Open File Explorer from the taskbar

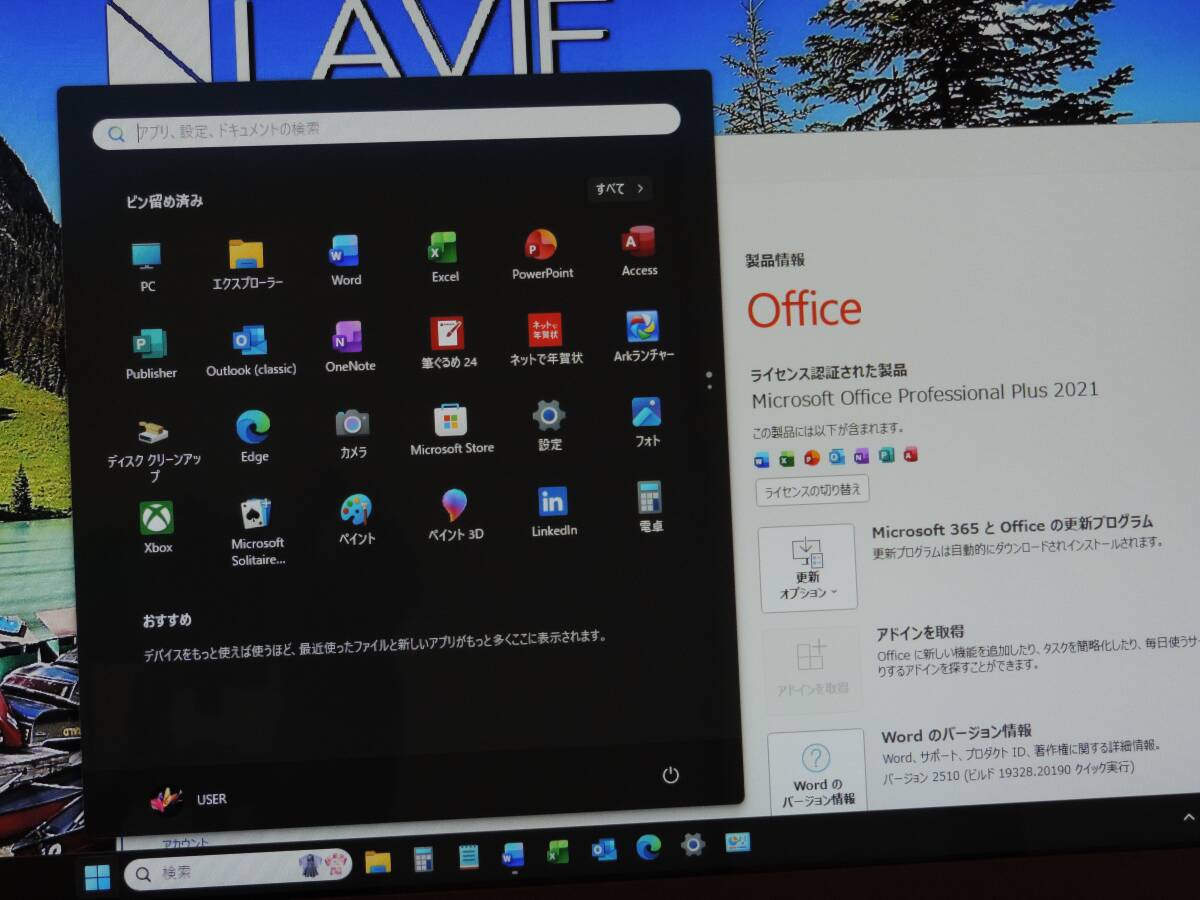377,861
